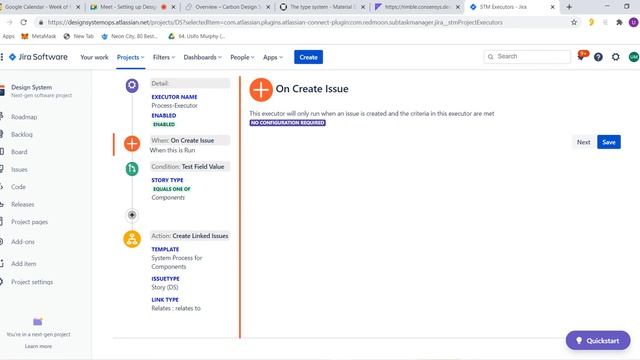This screenshot has height=360, width=640.
Task: Click the green Condition branch step icon
Action: point(132,169)
